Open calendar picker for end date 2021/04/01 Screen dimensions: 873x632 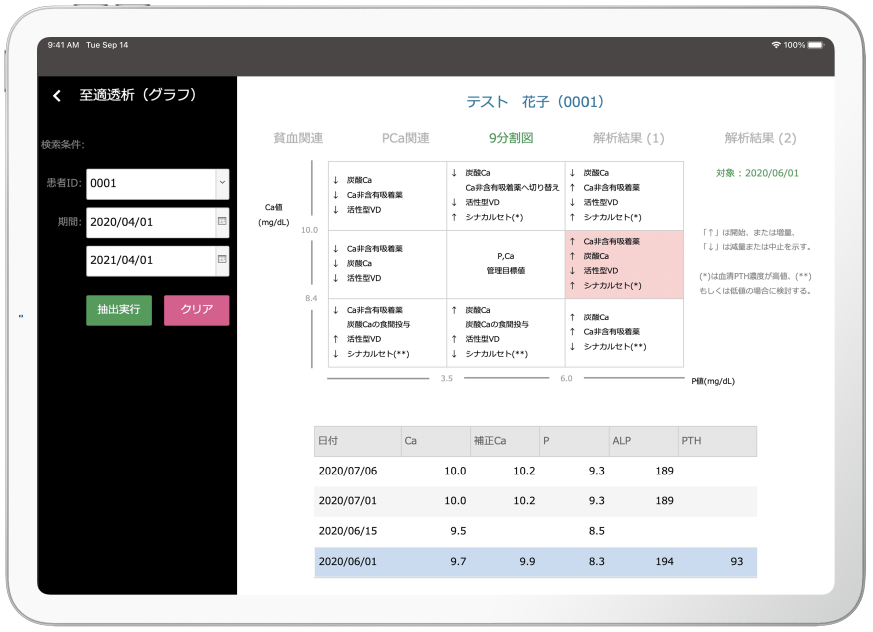point(221,261)
